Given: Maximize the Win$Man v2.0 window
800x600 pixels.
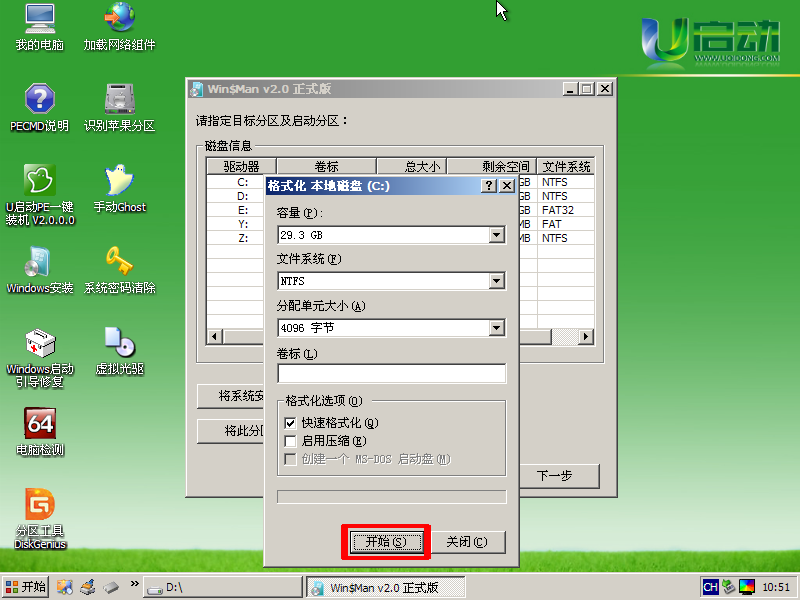Looking at the screenshot, I should tap(587, 89).
